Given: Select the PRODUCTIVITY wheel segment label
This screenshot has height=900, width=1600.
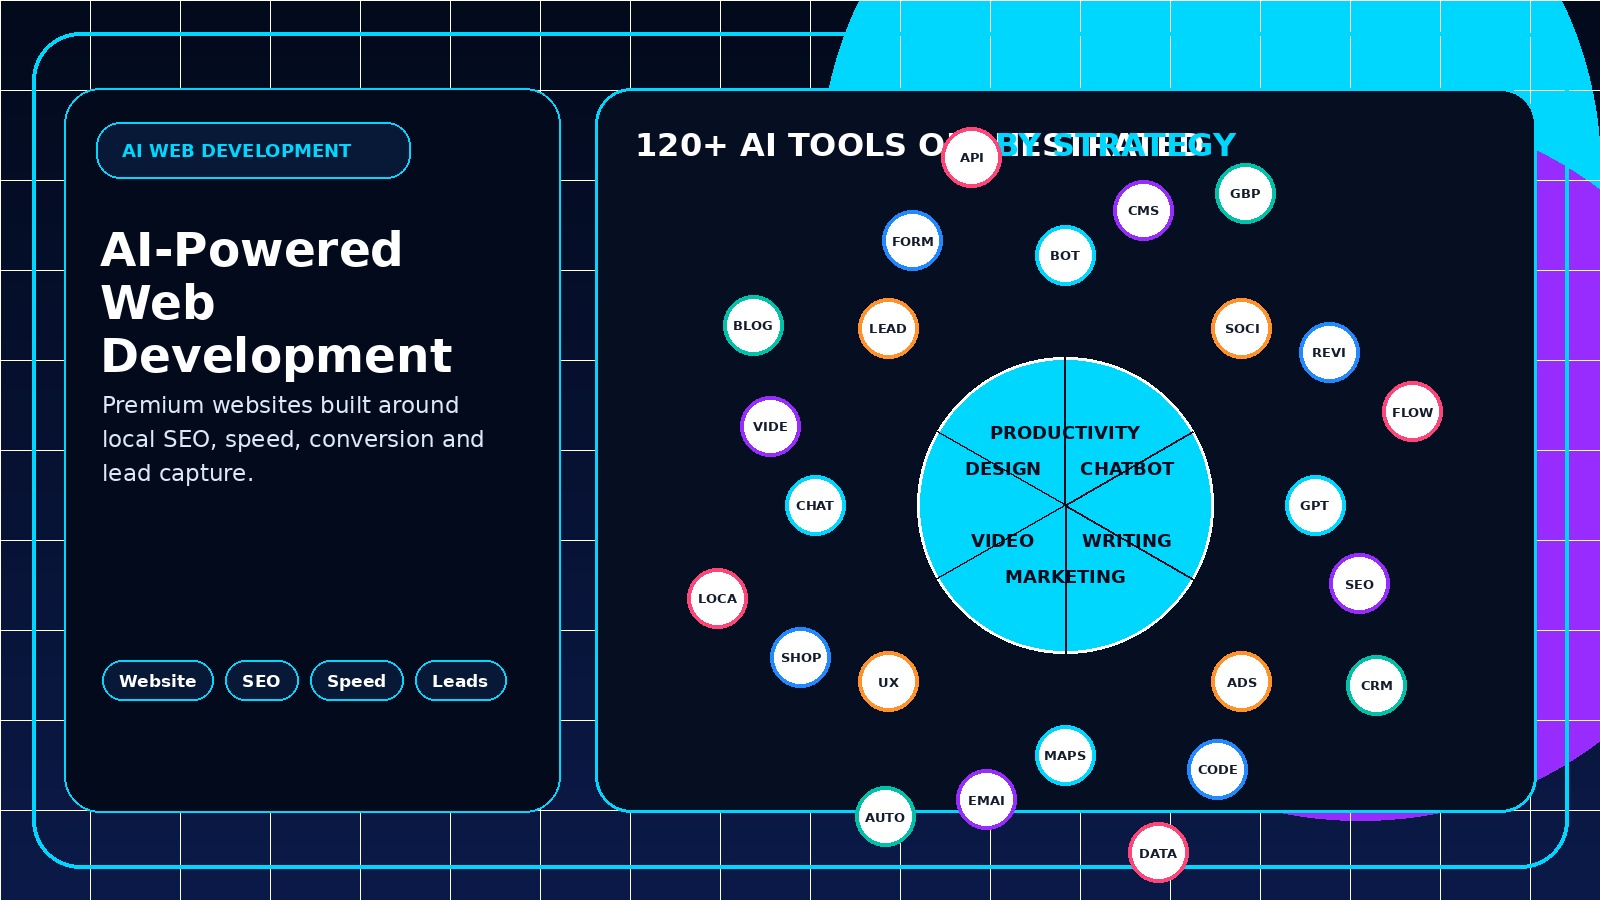Looking at the screenshot, I should click(1065, 433).
